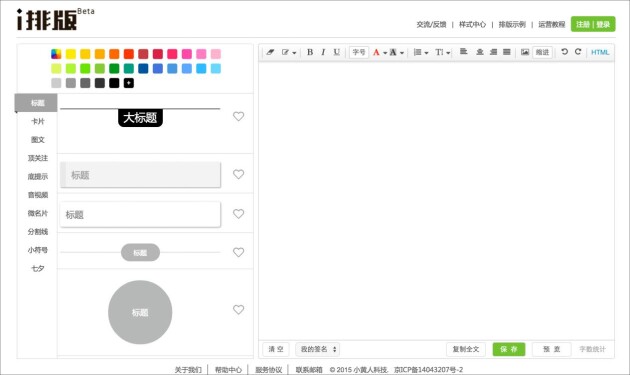Open the multicolor picker swatch
The image size is (630, 375).
pyautogui.click(x=56, y=54)
